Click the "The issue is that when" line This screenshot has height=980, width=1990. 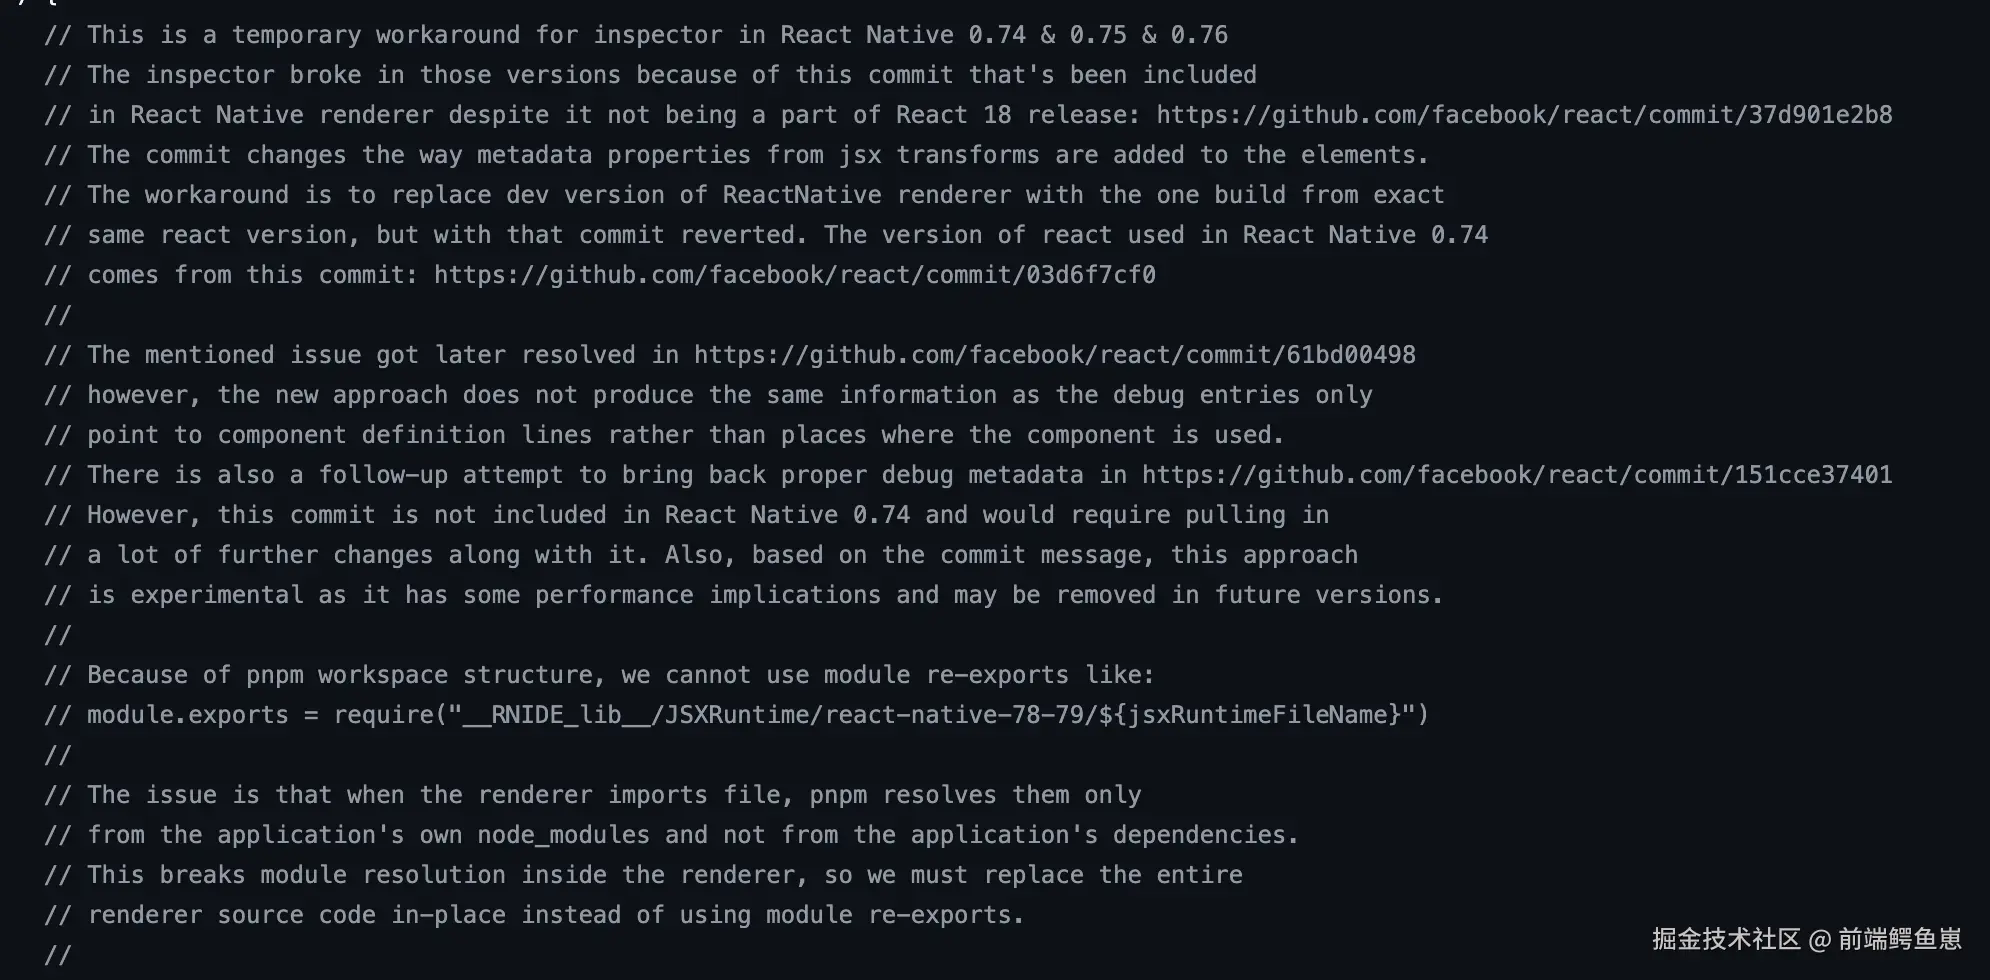click(592, 795)
